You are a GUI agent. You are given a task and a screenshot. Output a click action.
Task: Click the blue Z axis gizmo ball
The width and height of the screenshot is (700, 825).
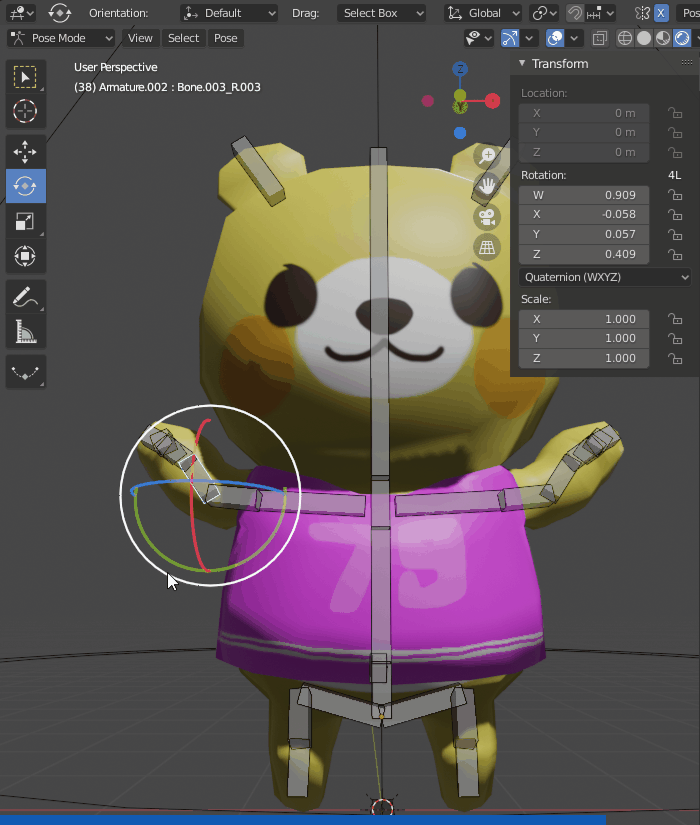pyautogui.click(x=460, y=68)
